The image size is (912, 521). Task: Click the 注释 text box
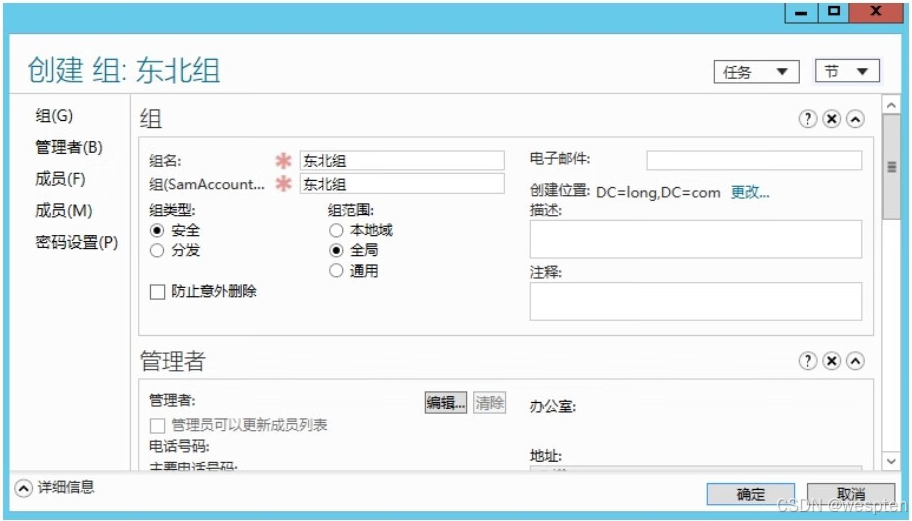pos(696,301)
